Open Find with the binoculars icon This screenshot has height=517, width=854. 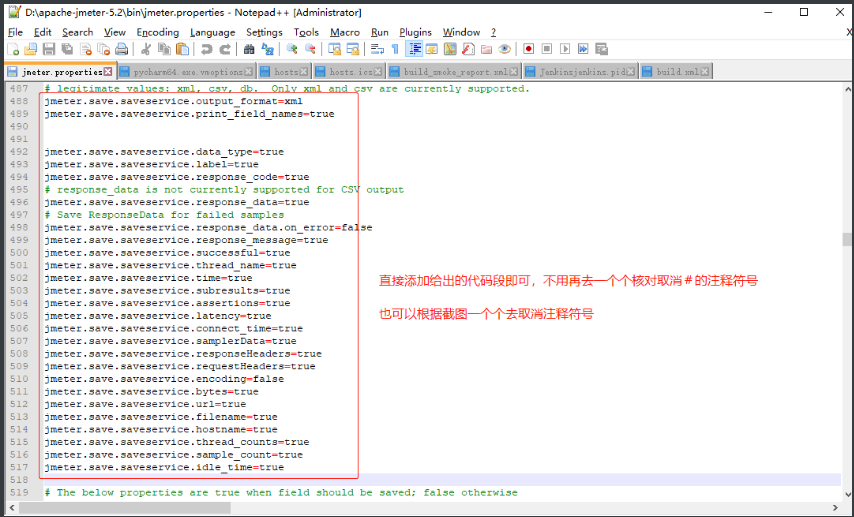pyautogui.click(x=249, y=50)
